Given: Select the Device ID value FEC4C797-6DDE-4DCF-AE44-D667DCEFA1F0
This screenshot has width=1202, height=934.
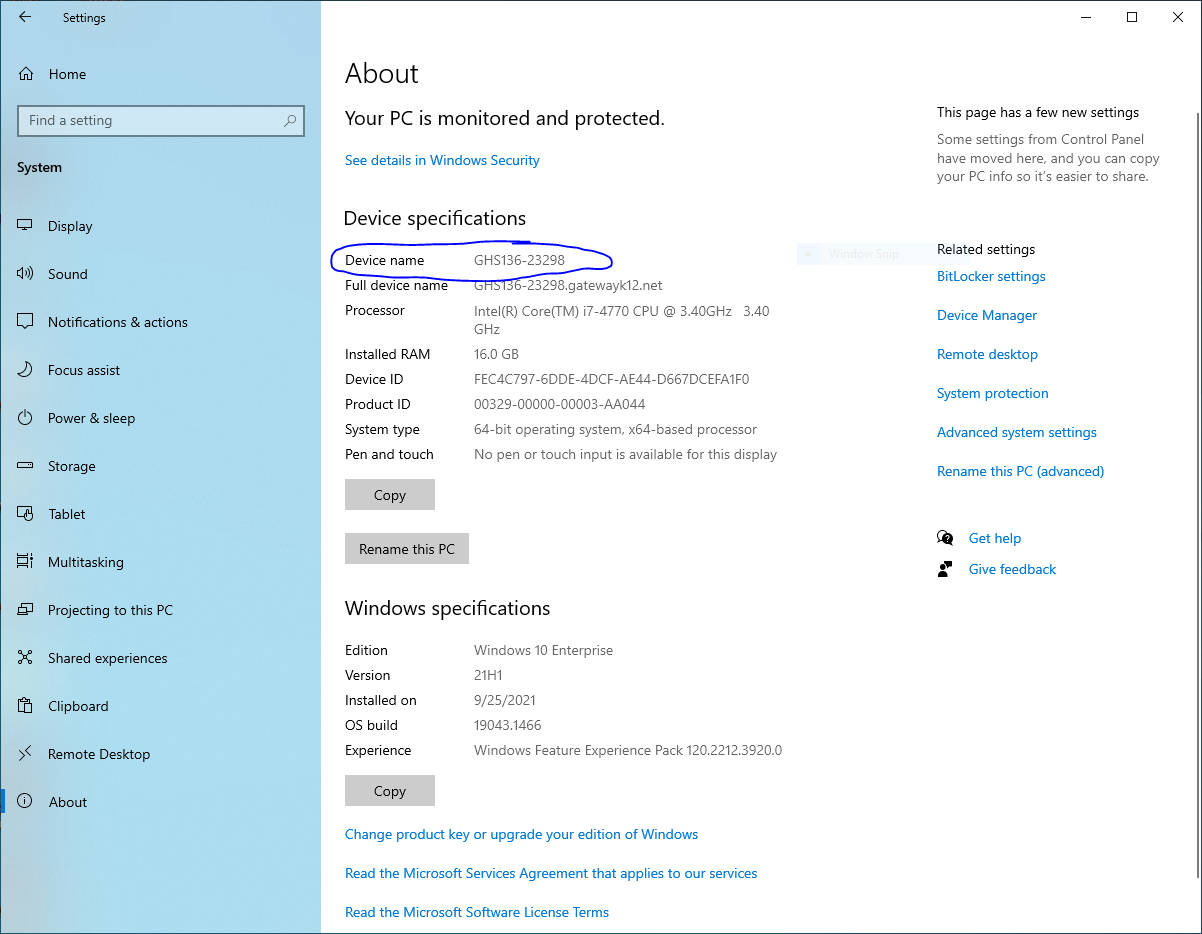Looking at the screenshot, I should [x=611, y=379].
